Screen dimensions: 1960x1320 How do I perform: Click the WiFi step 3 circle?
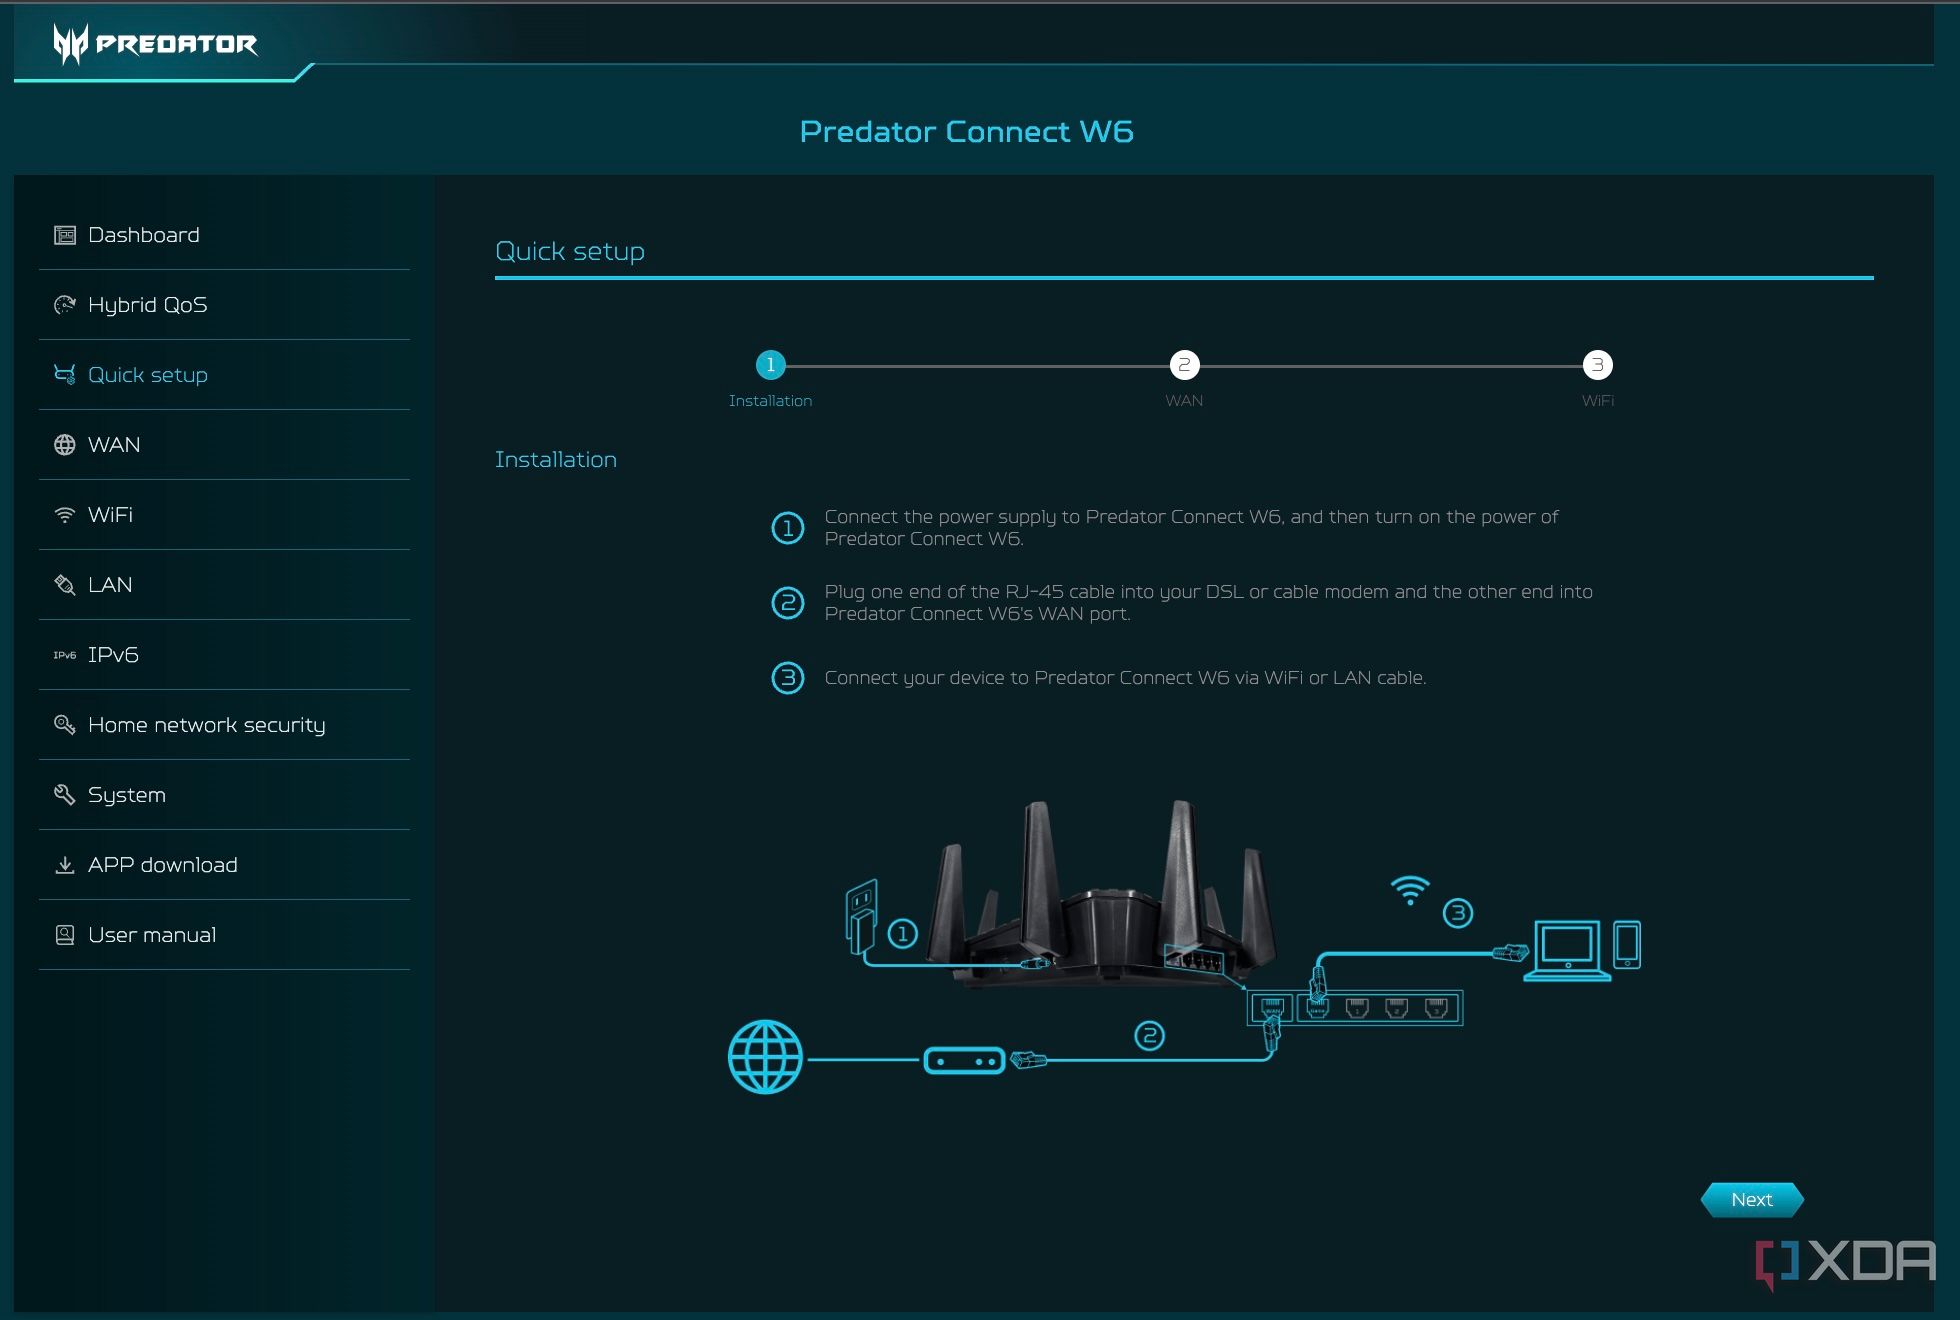pos(1596,364)
